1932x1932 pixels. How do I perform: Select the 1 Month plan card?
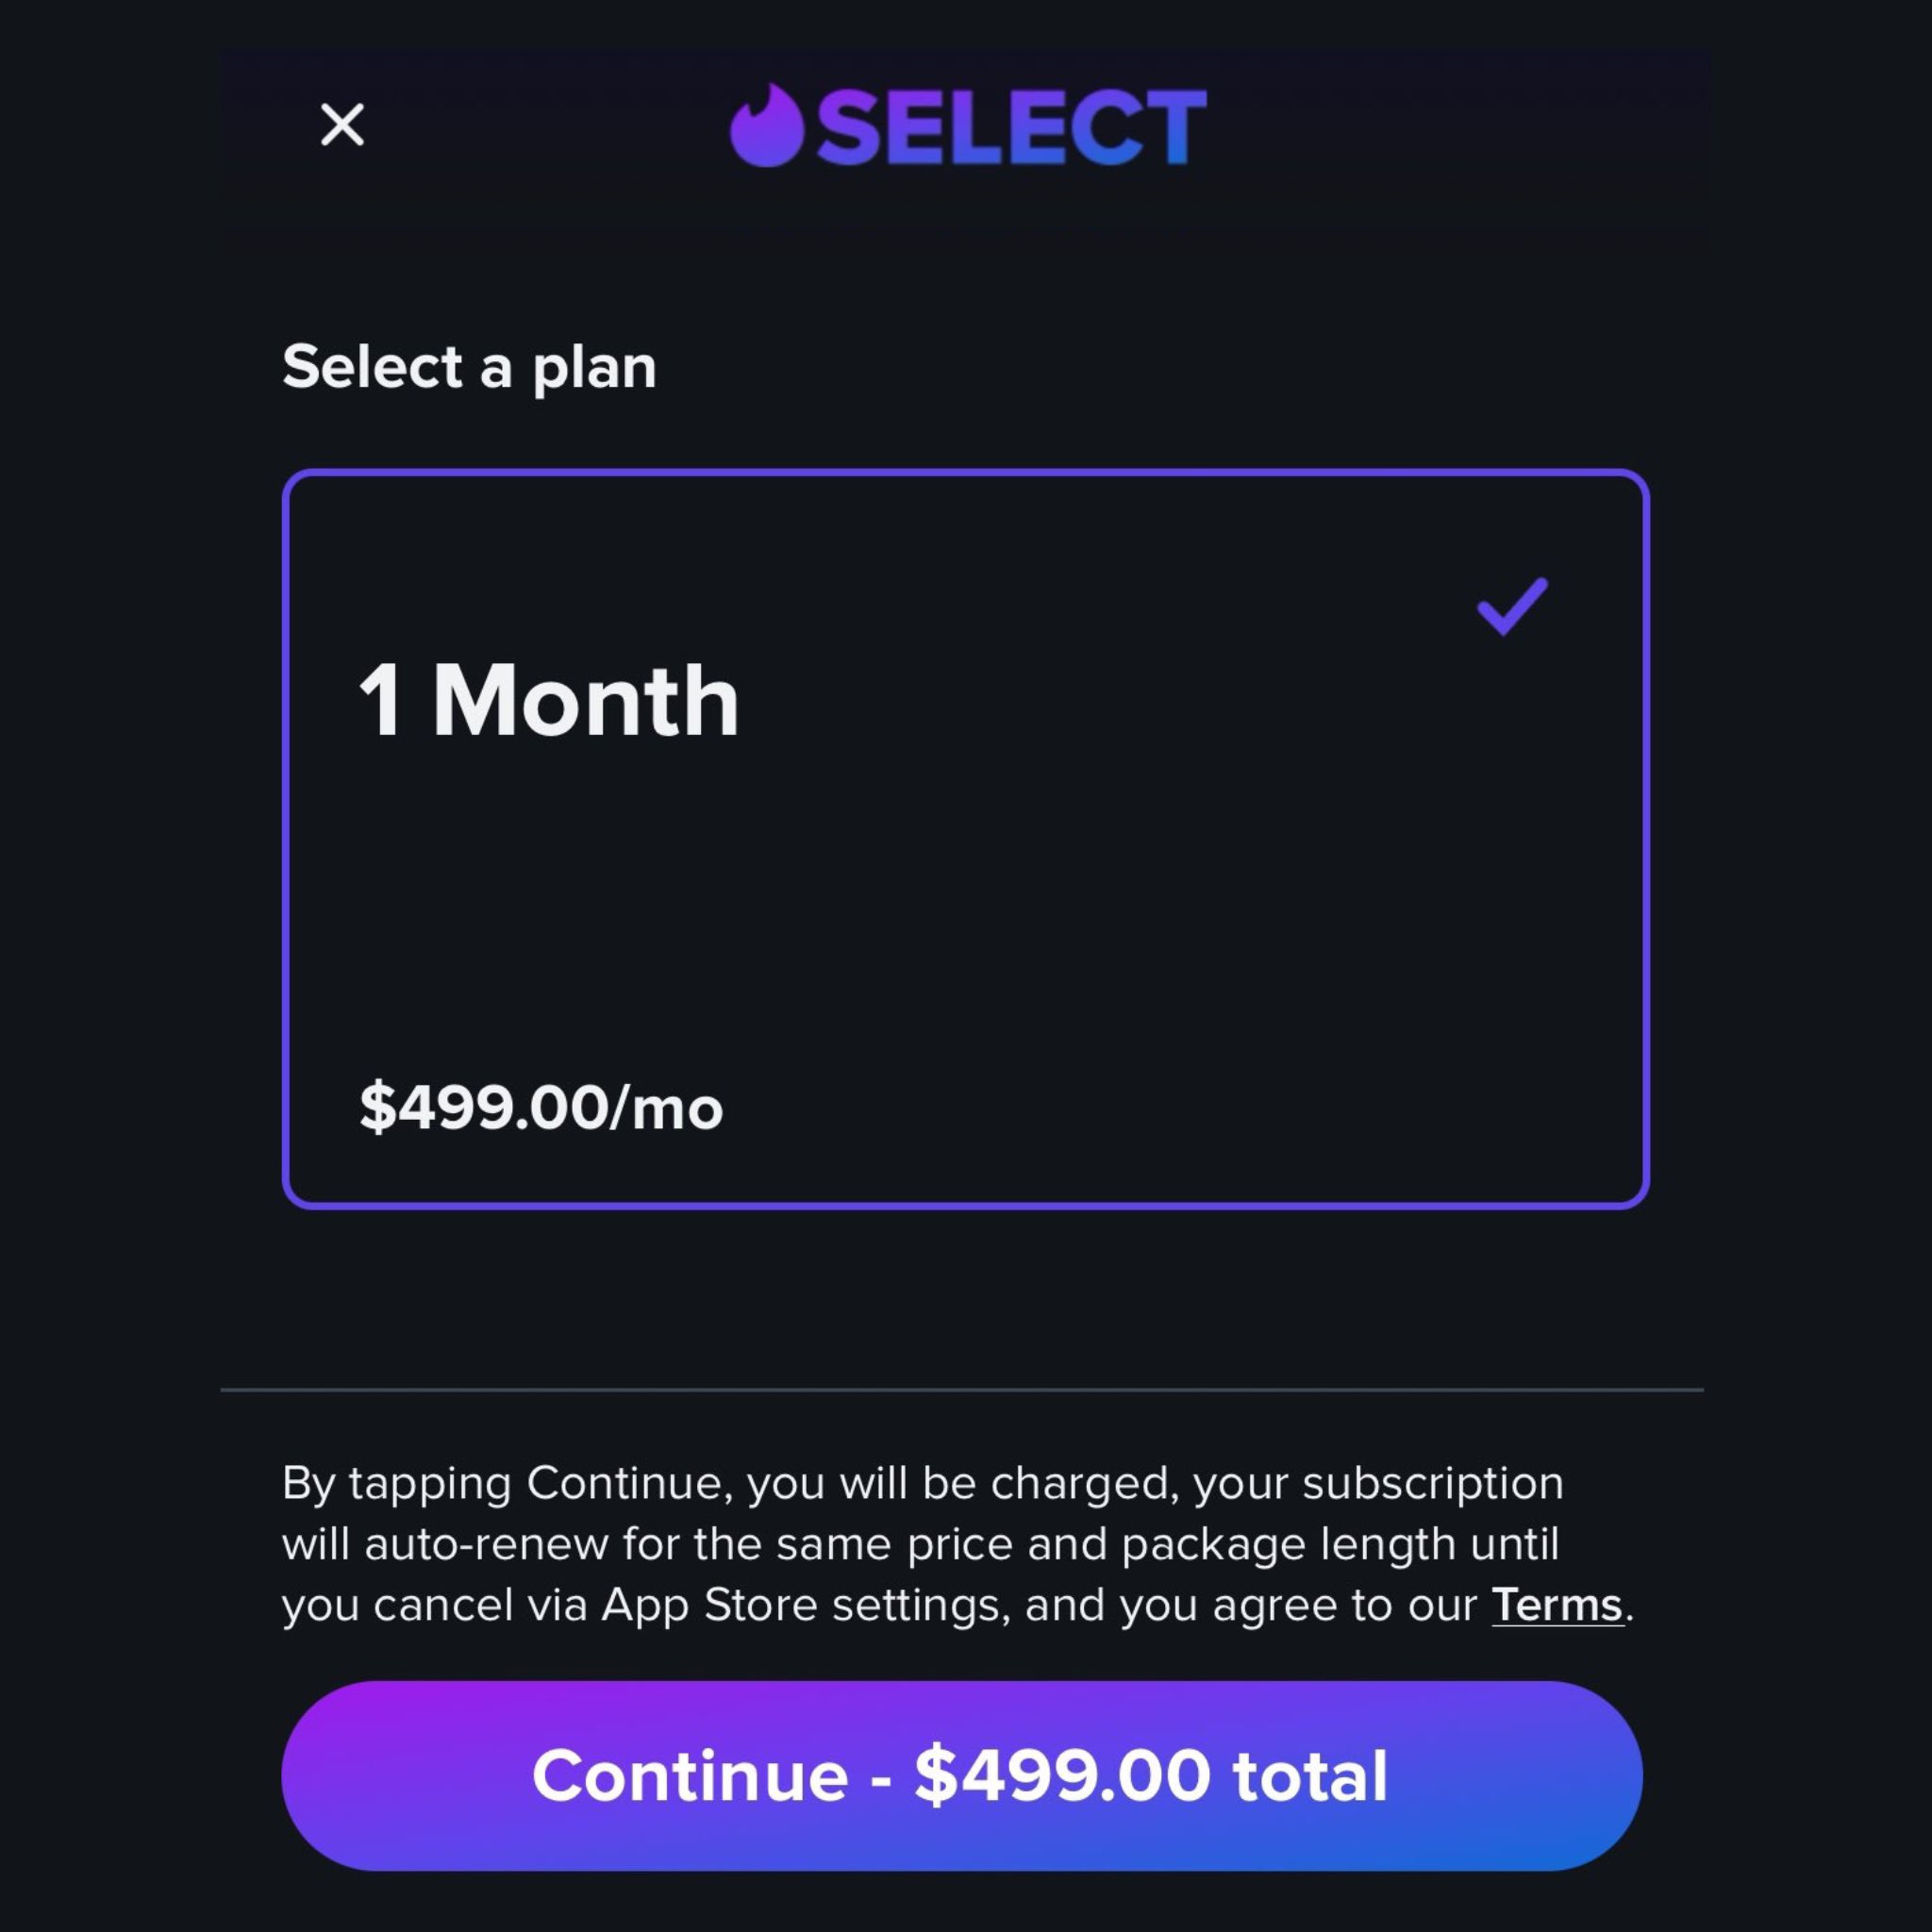click(965, 838)
